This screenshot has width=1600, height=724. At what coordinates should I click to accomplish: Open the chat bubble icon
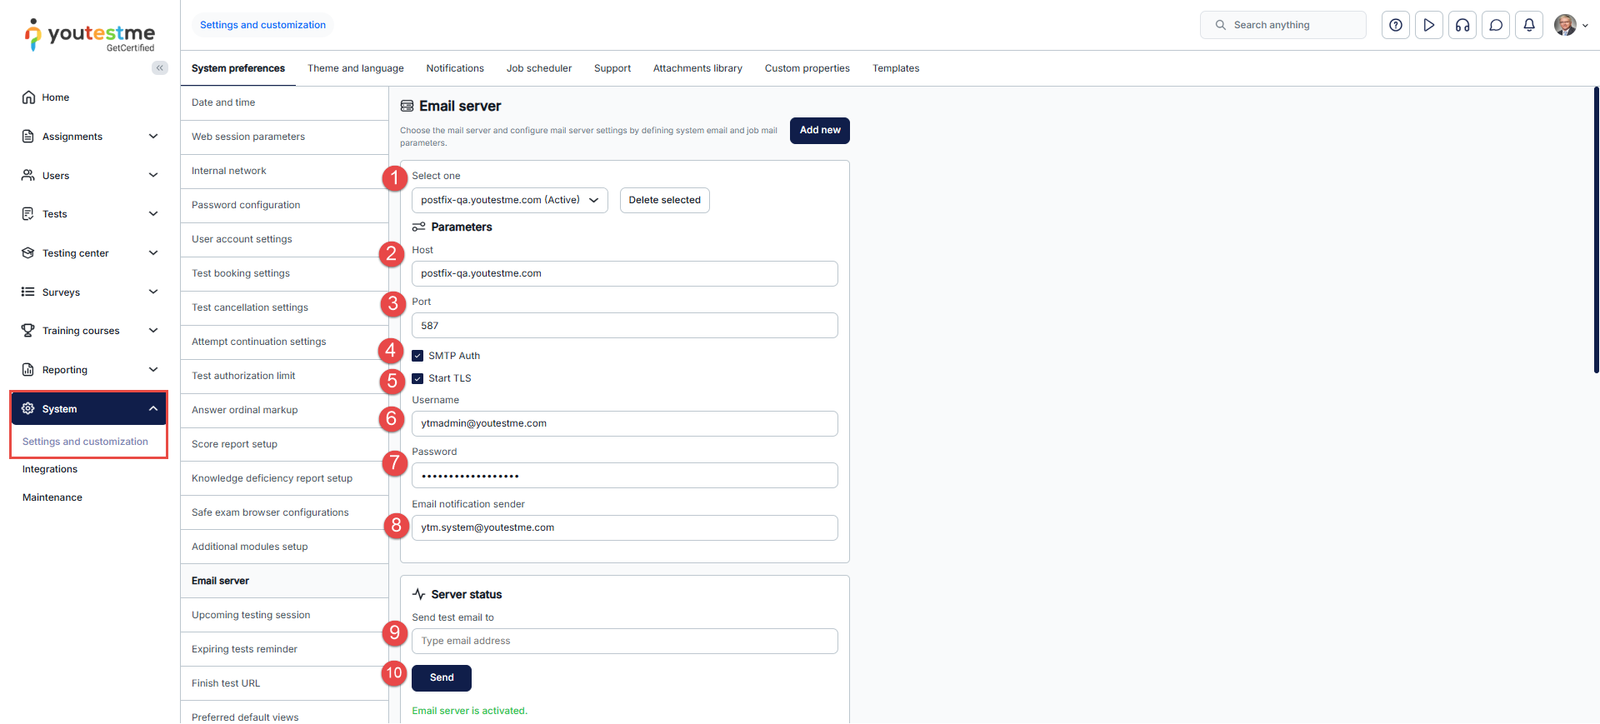click(1496, 25)
